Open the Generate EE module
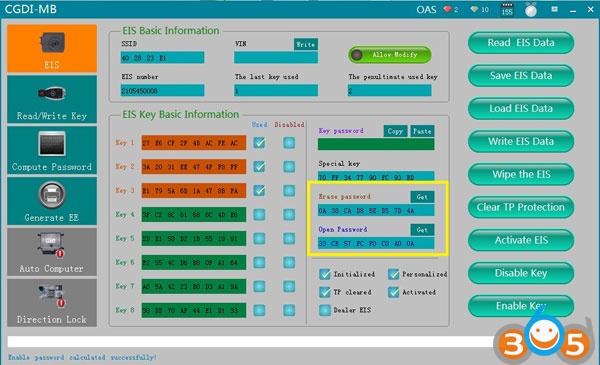600x365 pixels. 52,201
